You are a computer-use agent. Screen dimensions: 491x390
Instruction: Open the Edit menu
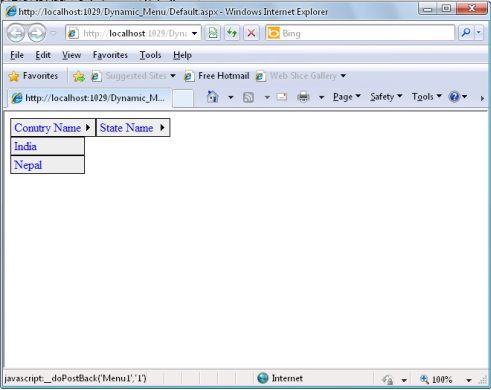click(43, 55)
